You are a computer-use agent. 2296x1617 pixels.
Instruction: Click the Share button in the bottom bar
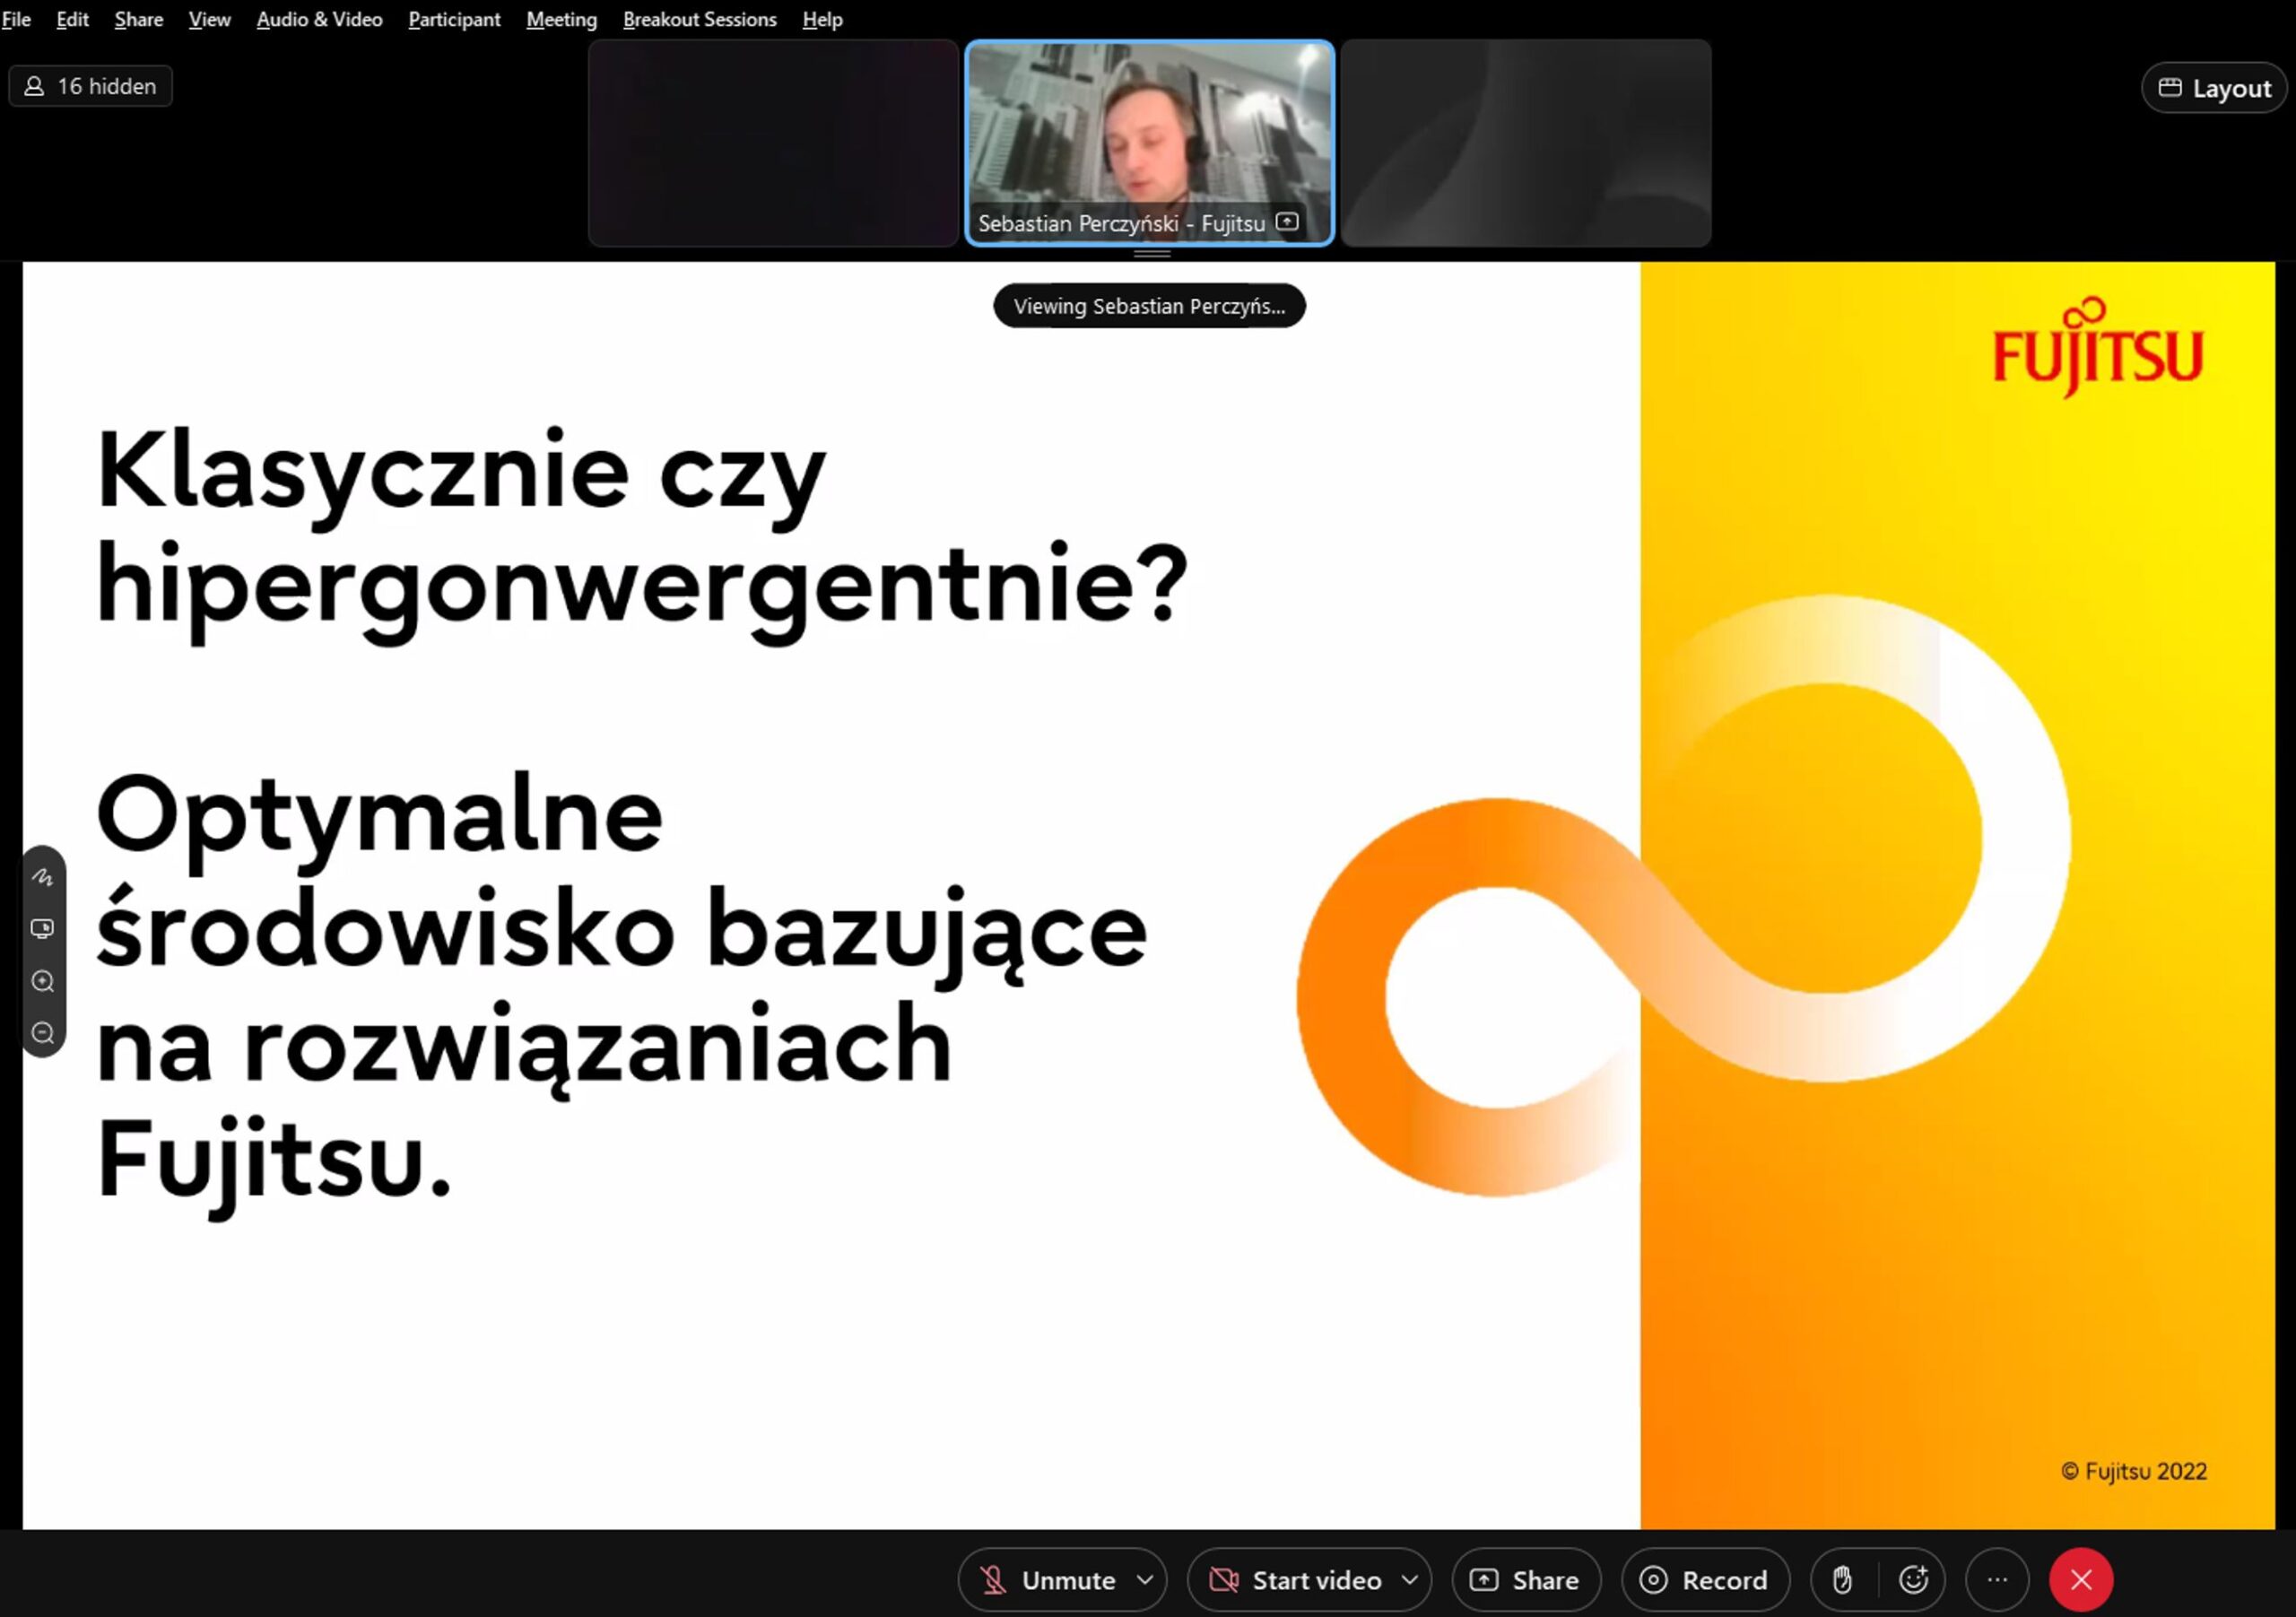(1526, 1580)
